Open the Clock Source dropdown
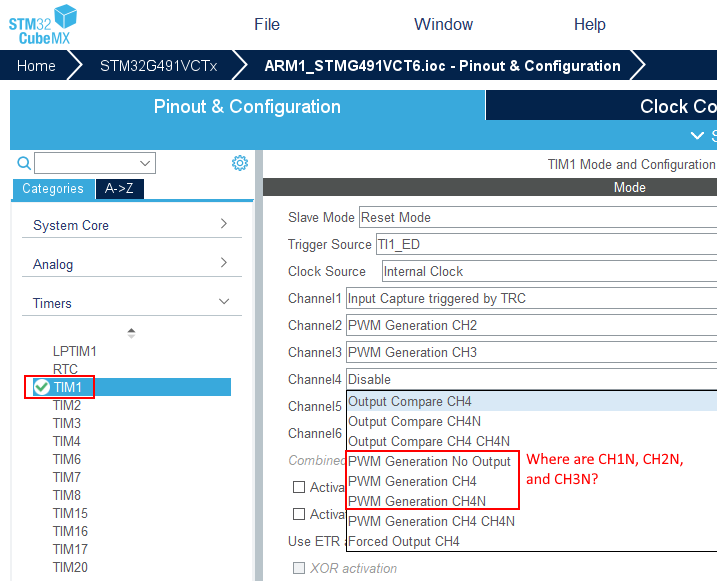This screenshot has height=581, width=717. pyautogui.click(x=549, y=271)
